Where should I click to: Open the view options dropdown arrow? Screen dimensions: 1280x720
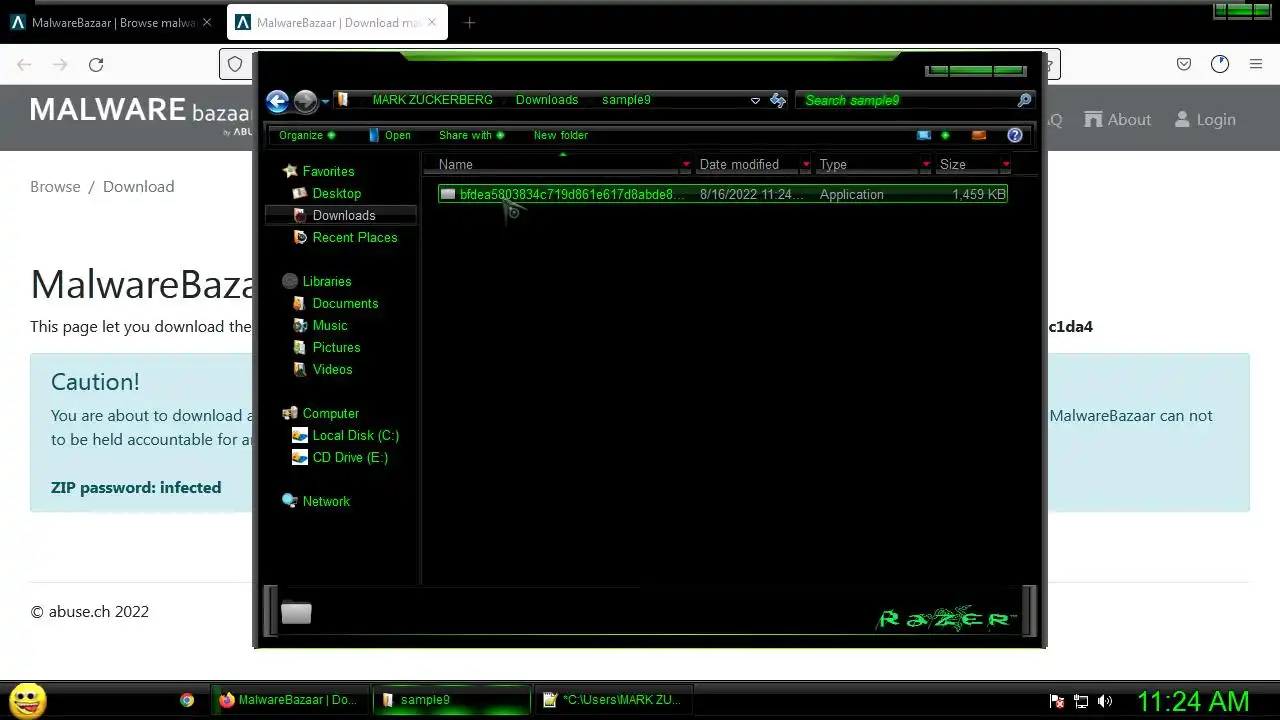coord(945,135)
